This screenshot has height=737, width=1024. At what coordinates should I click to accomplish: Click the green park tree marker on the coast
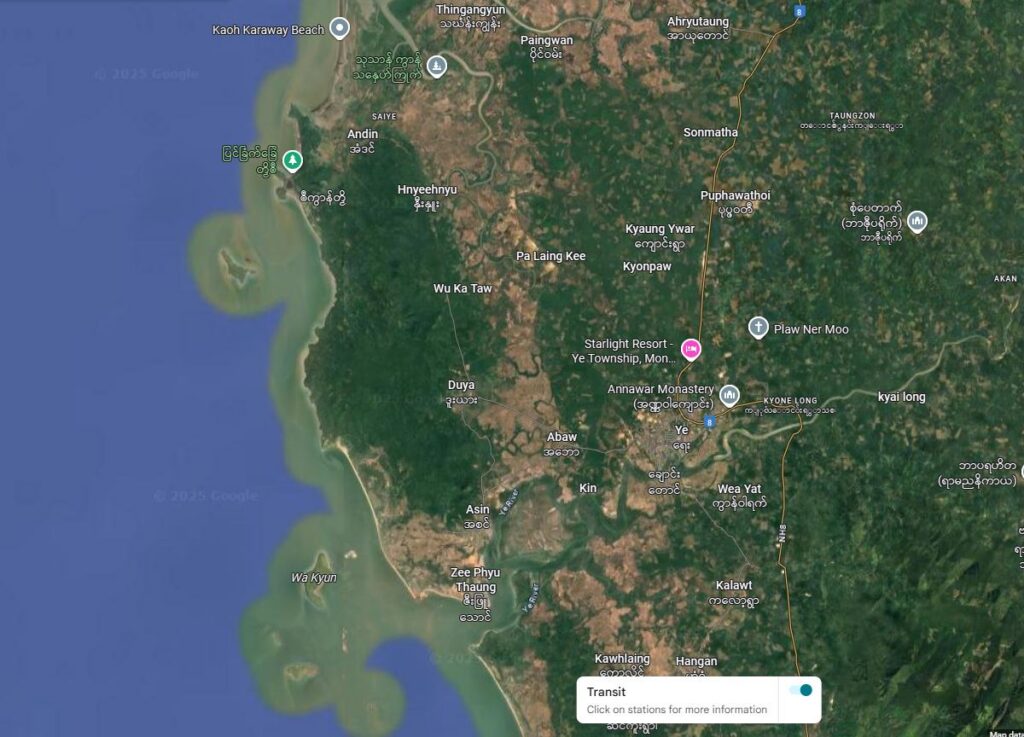pyautogui.click(x=292, y=160)
